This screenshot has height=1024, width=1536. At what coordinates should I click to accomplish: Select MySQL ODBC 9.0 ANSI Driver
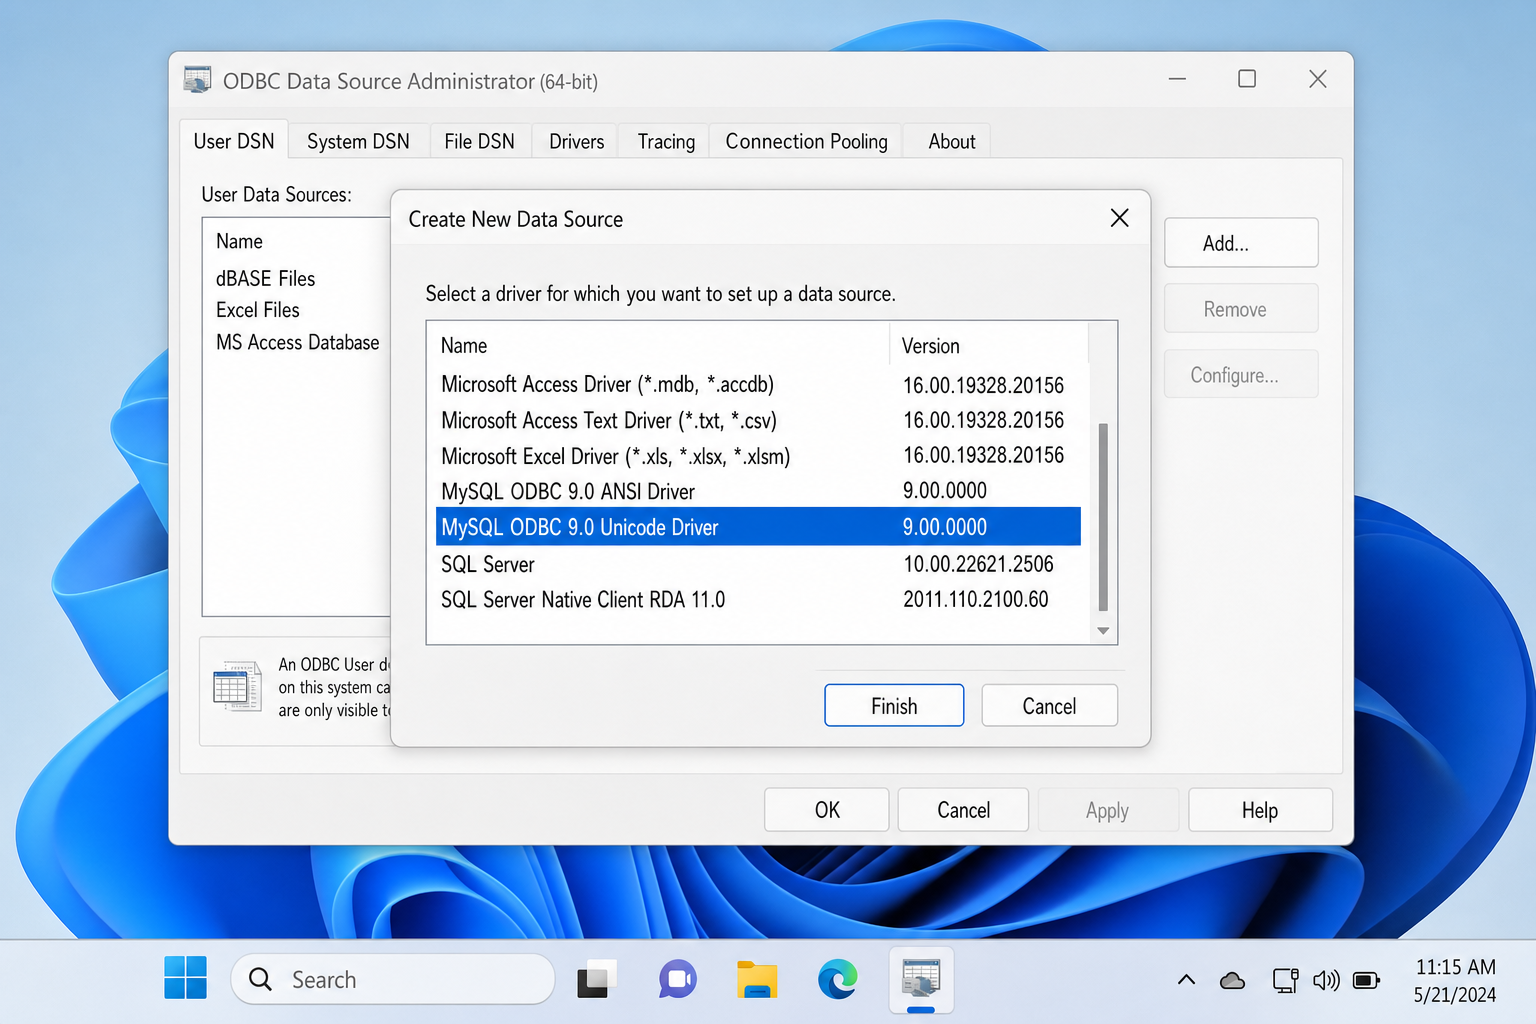(758, 491)
